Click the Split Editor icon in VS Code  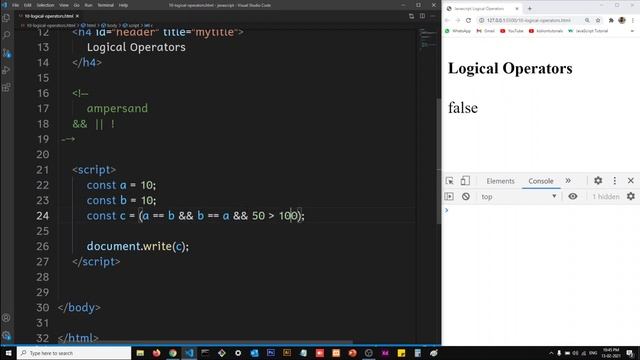(x=422, y=16)
